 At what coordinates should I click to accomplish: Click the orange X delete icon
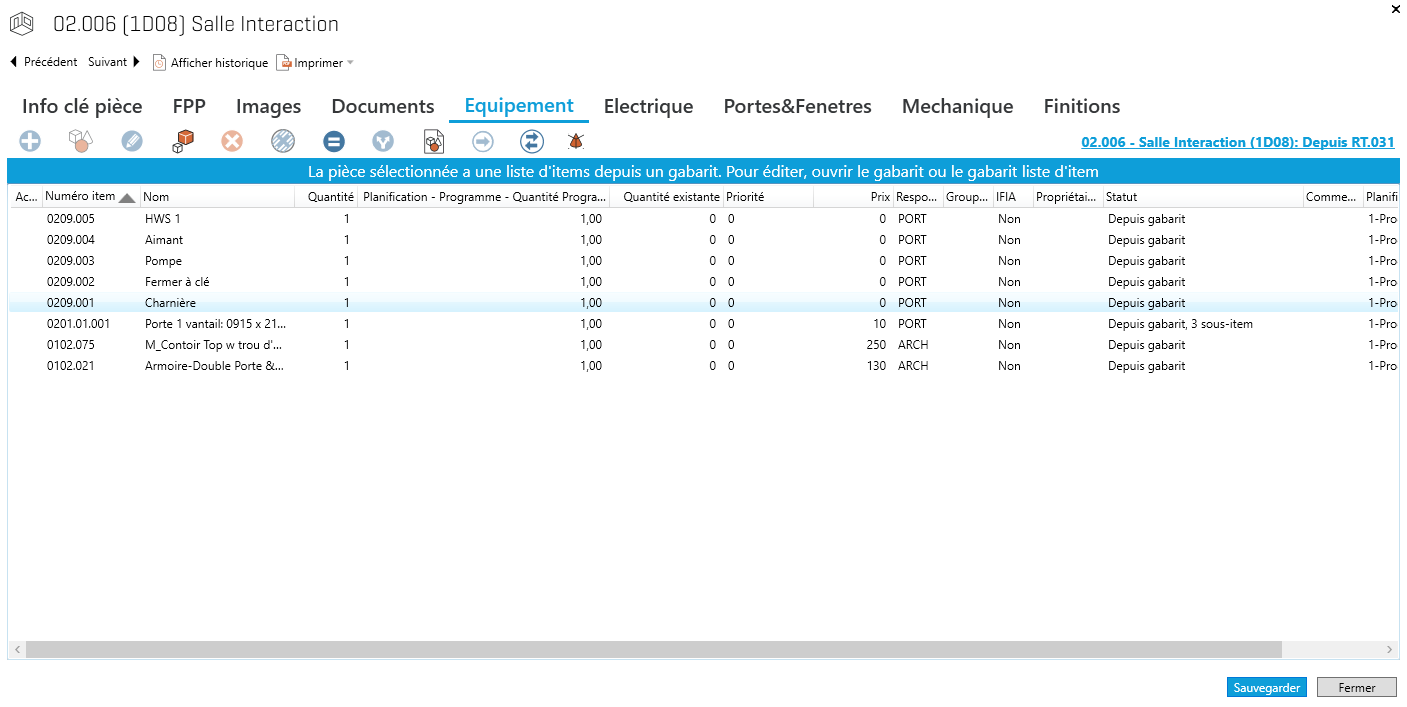coord(232,142)
